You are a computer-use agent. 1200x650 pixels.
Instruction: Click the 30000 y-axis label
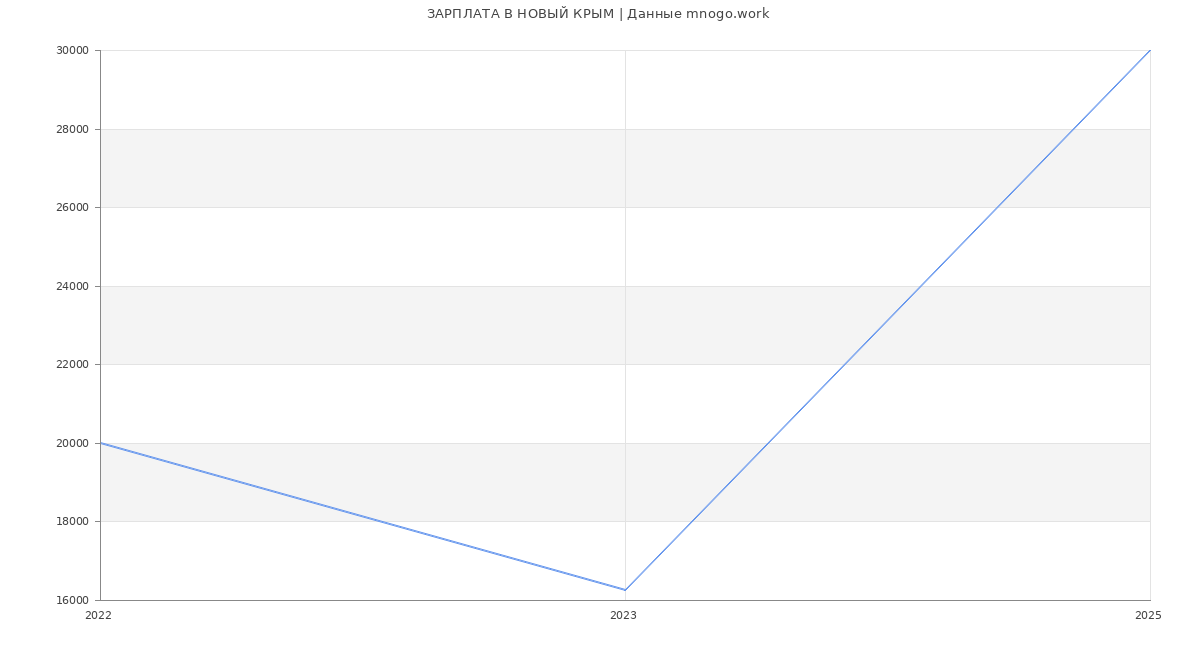73,51
